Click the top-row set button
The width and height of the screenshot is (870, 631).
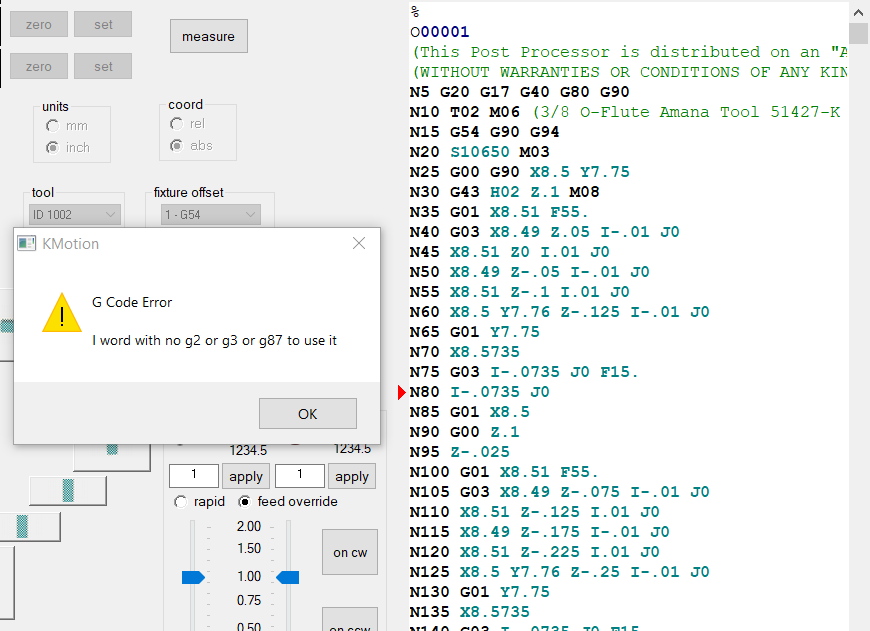point(103,25)
